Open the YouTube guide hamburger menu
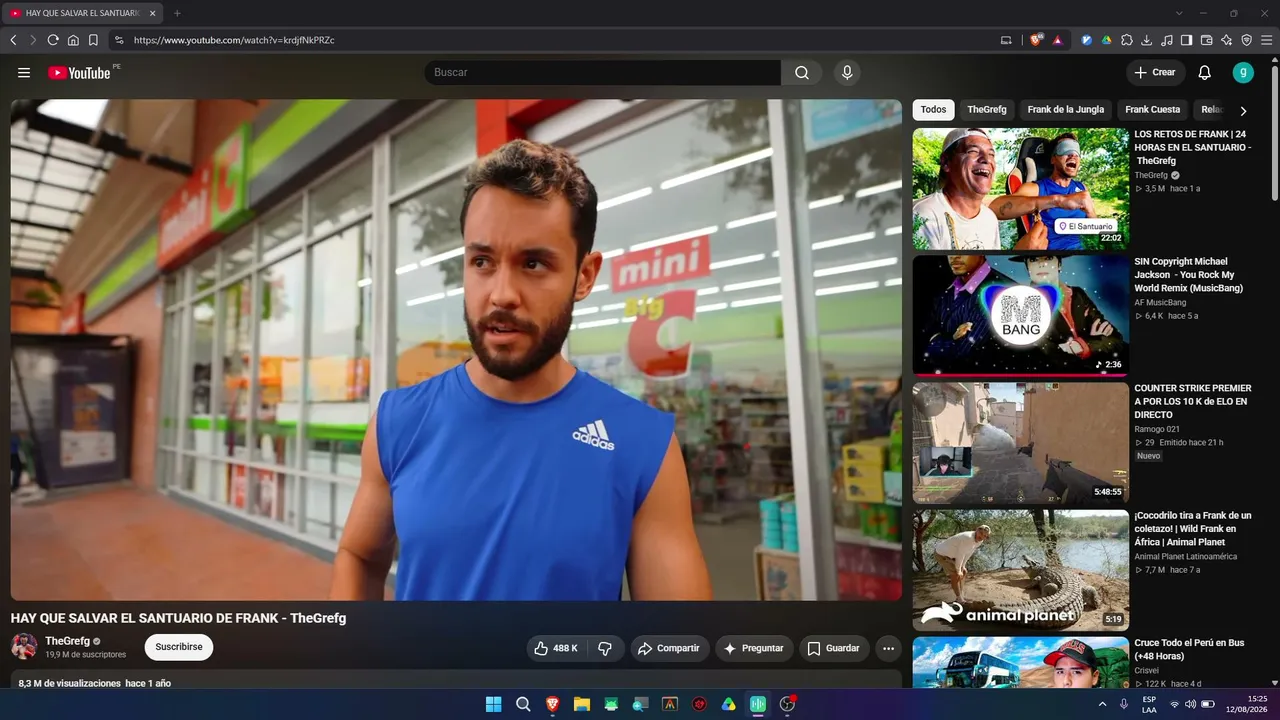 coord(24,73)
